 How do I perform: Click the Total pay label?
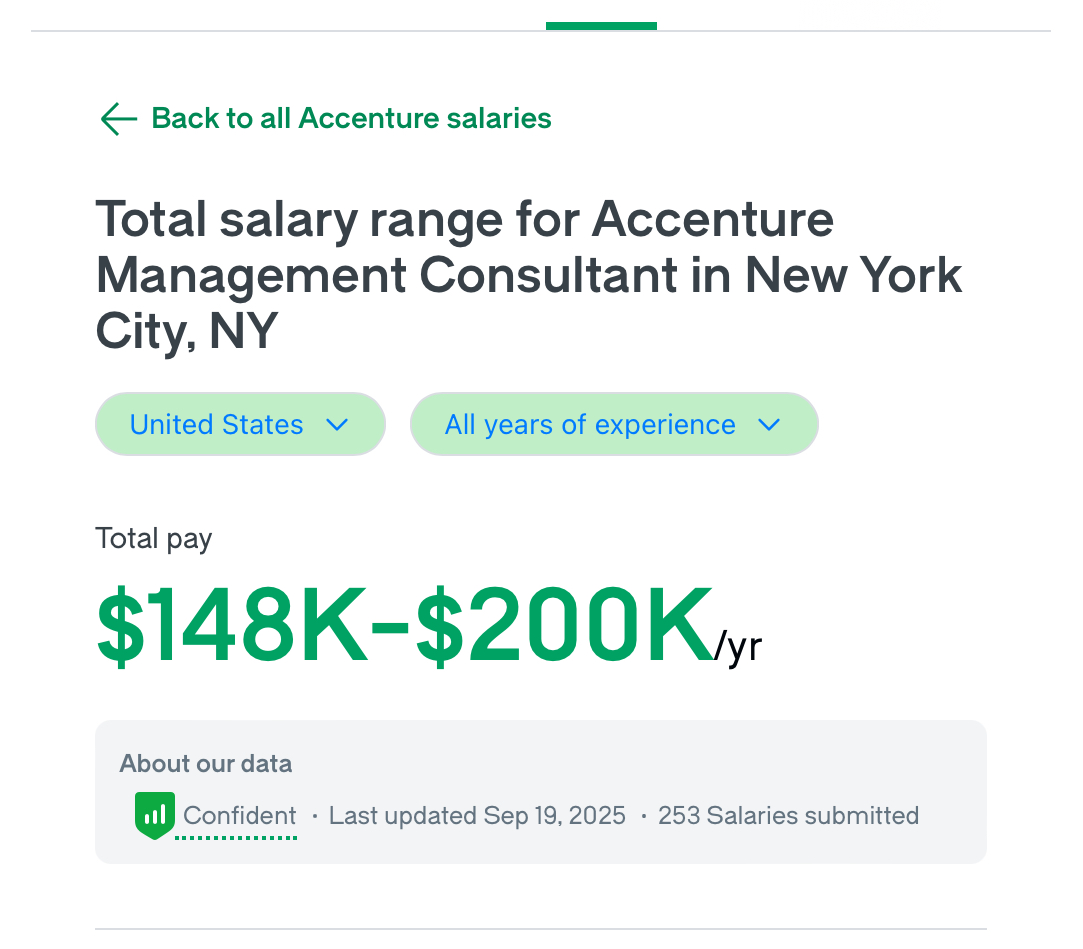click(154, 539)
